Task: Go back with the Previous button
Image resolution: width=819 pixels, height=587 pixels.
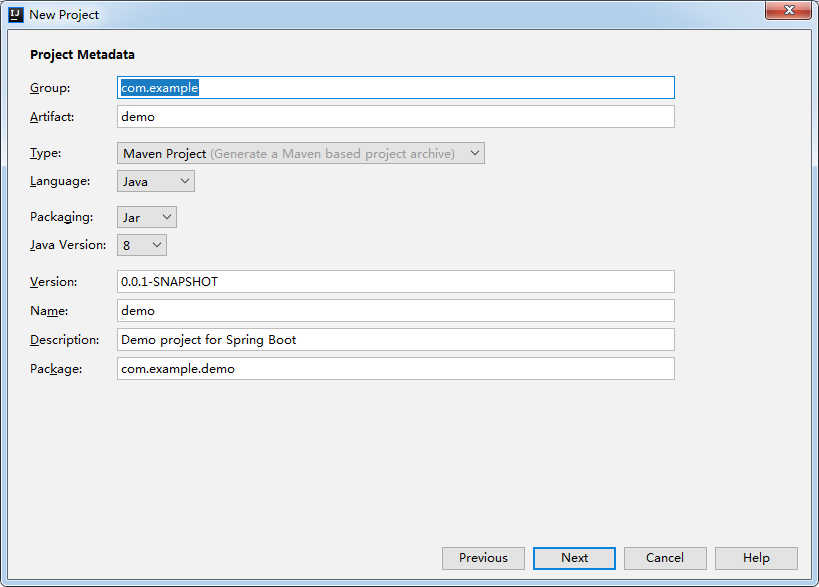Action: [483, 558]
